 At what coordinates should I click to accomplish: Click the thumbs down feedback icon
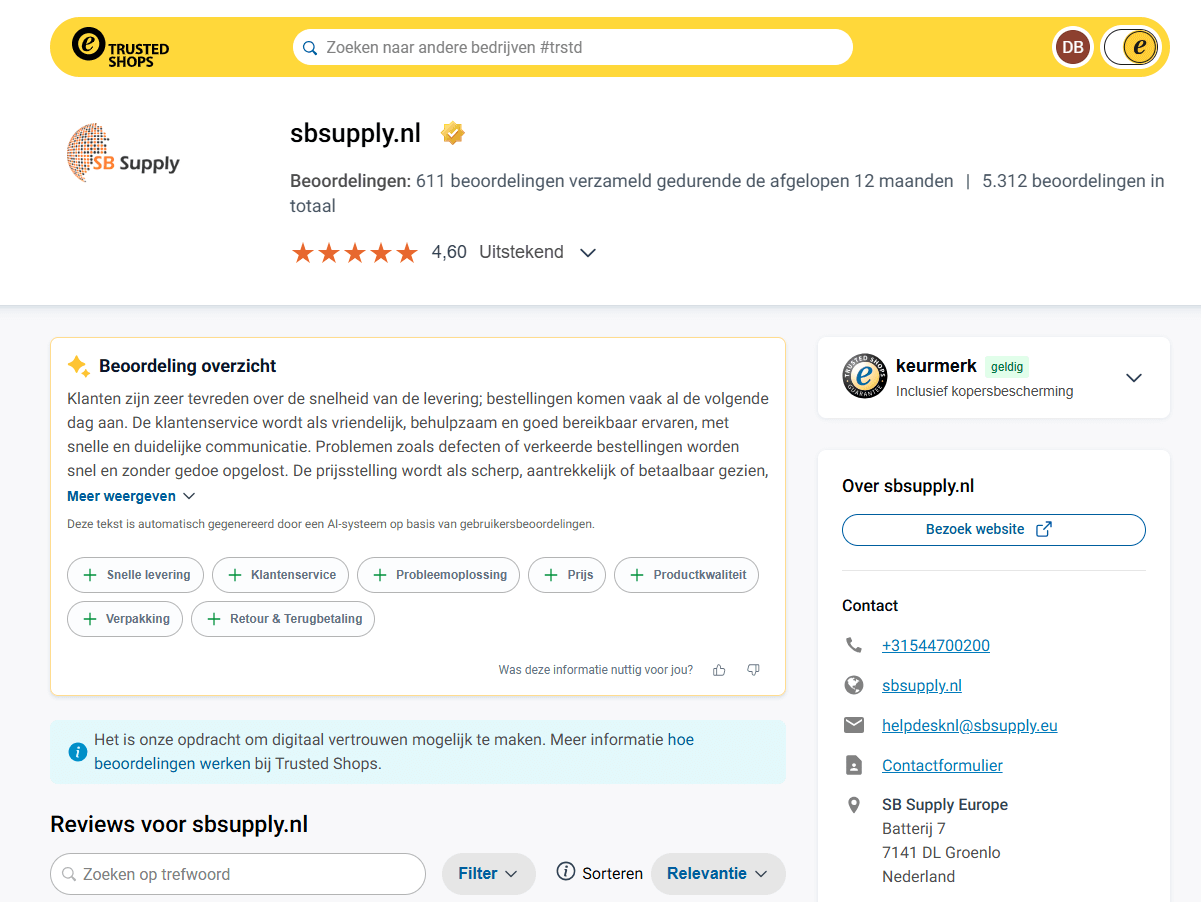[x=753, y=670]
